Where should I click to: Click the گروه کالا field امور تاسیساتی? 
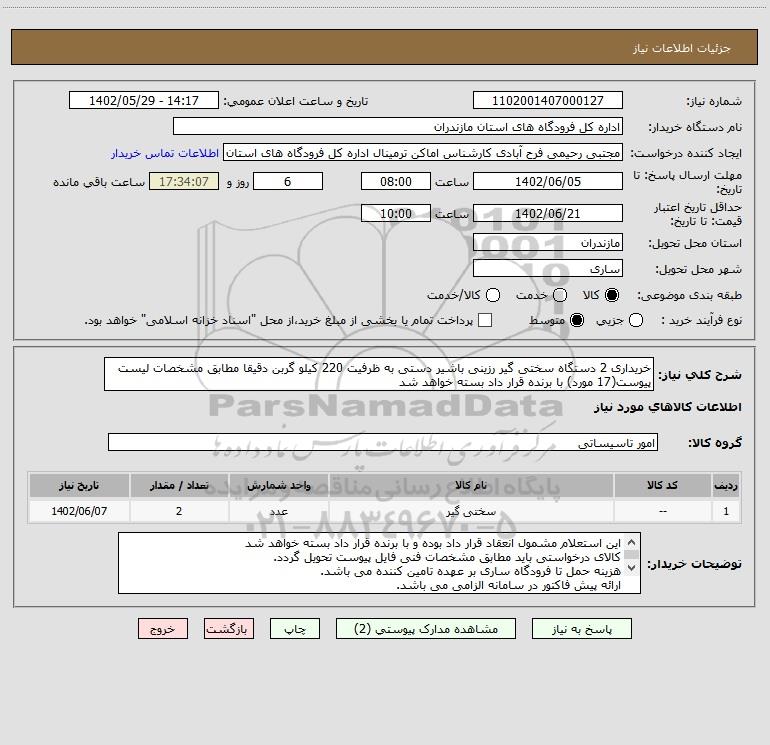383,442
